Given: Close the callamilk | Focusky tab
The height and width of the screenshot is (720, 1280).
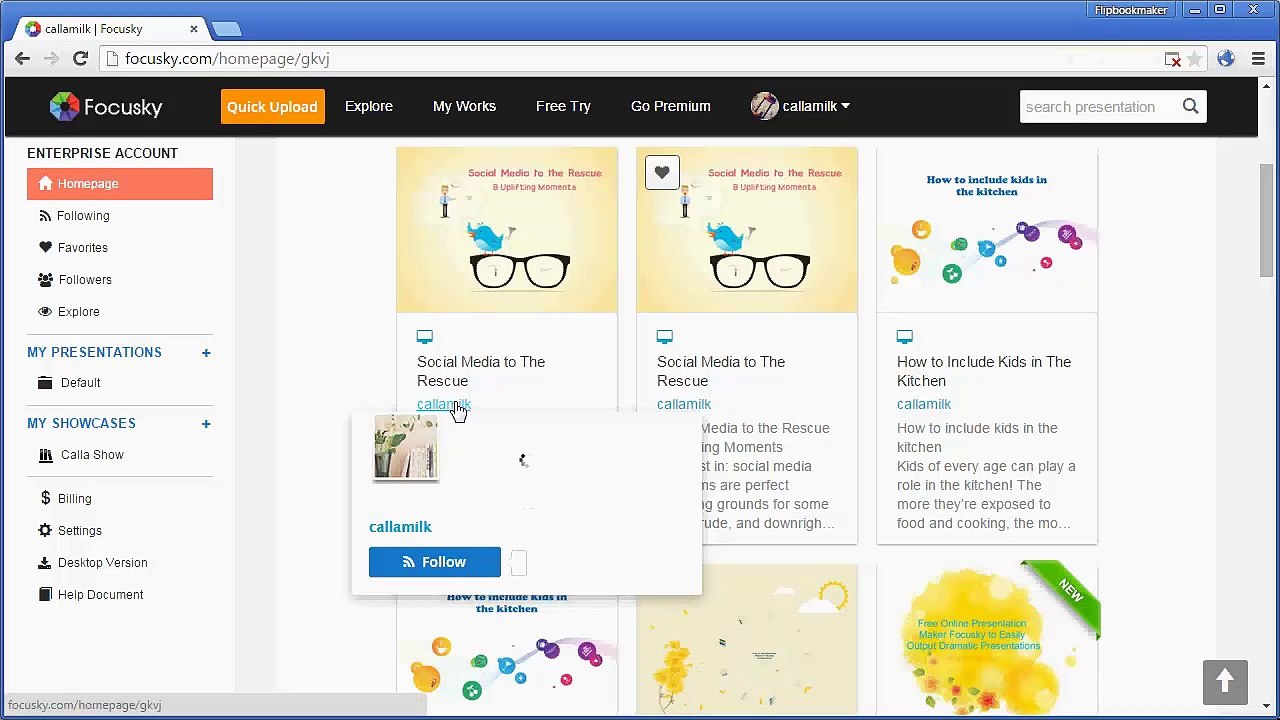Looking at the screenshot, I should pyautogui.click(x=194, y=29).
